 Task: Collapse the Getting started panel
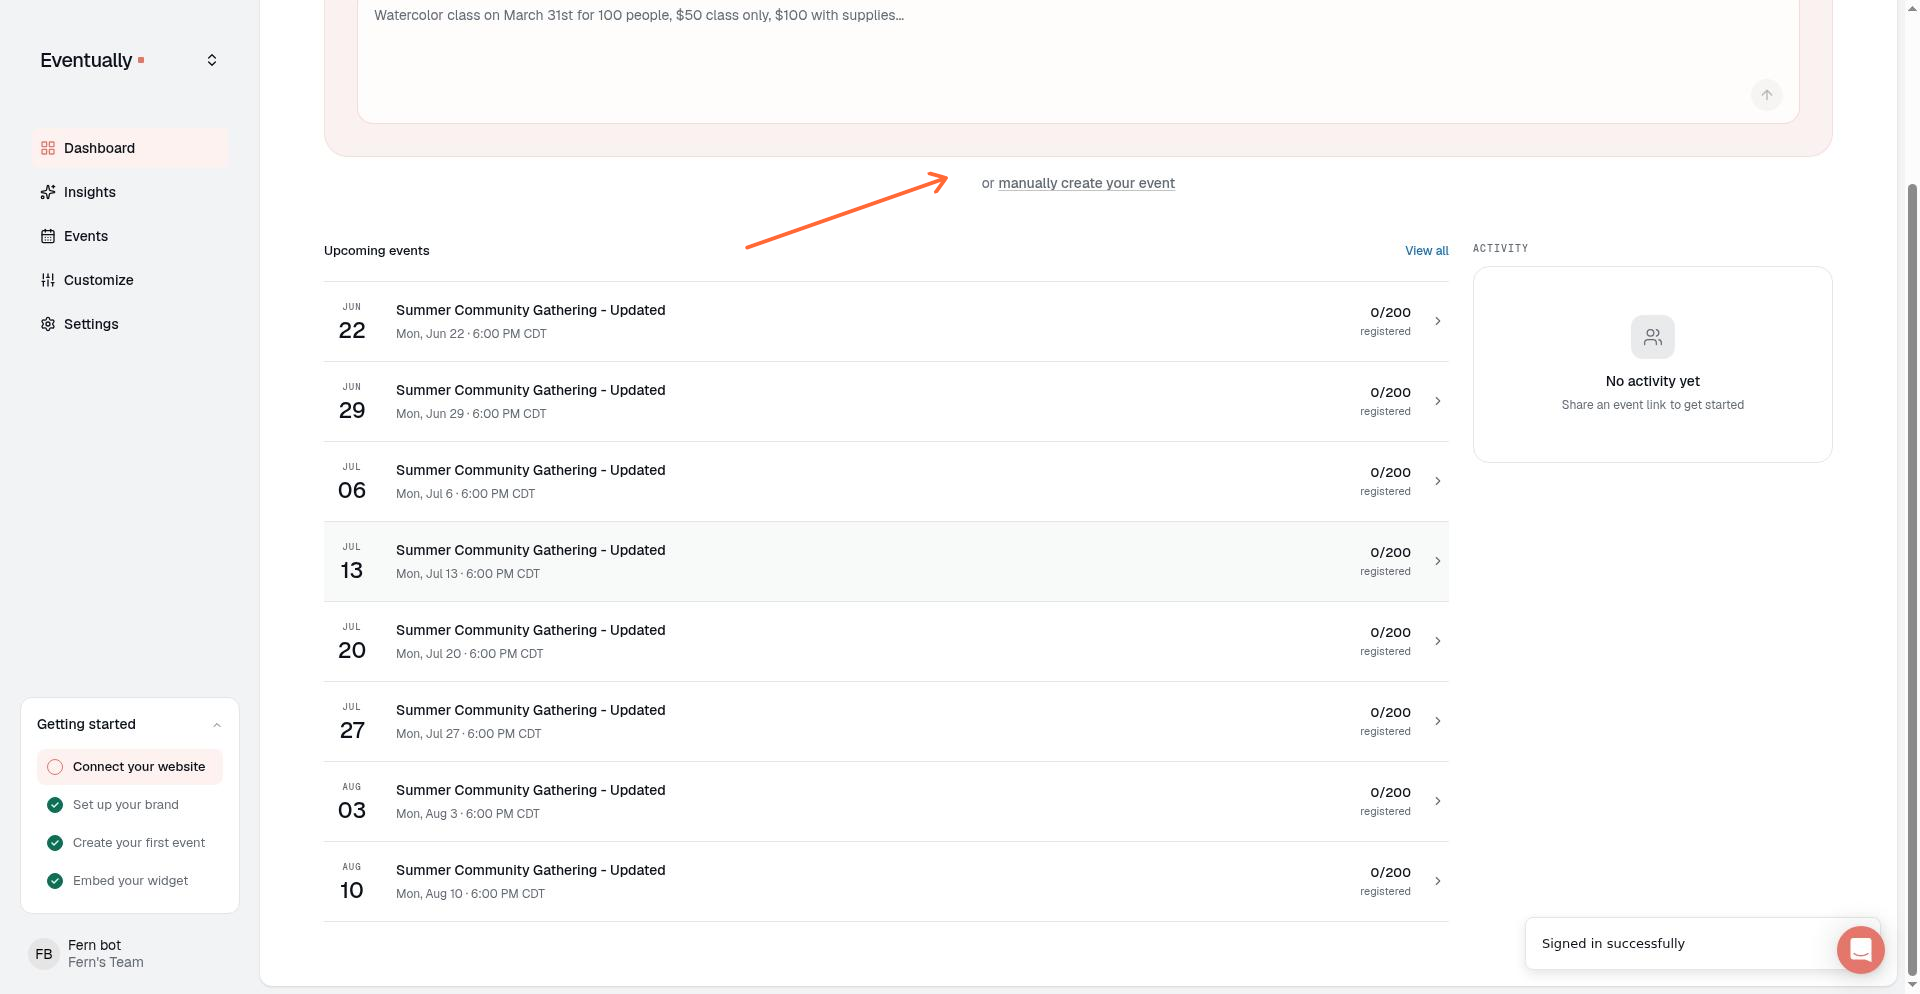click(x=217, y=725)
